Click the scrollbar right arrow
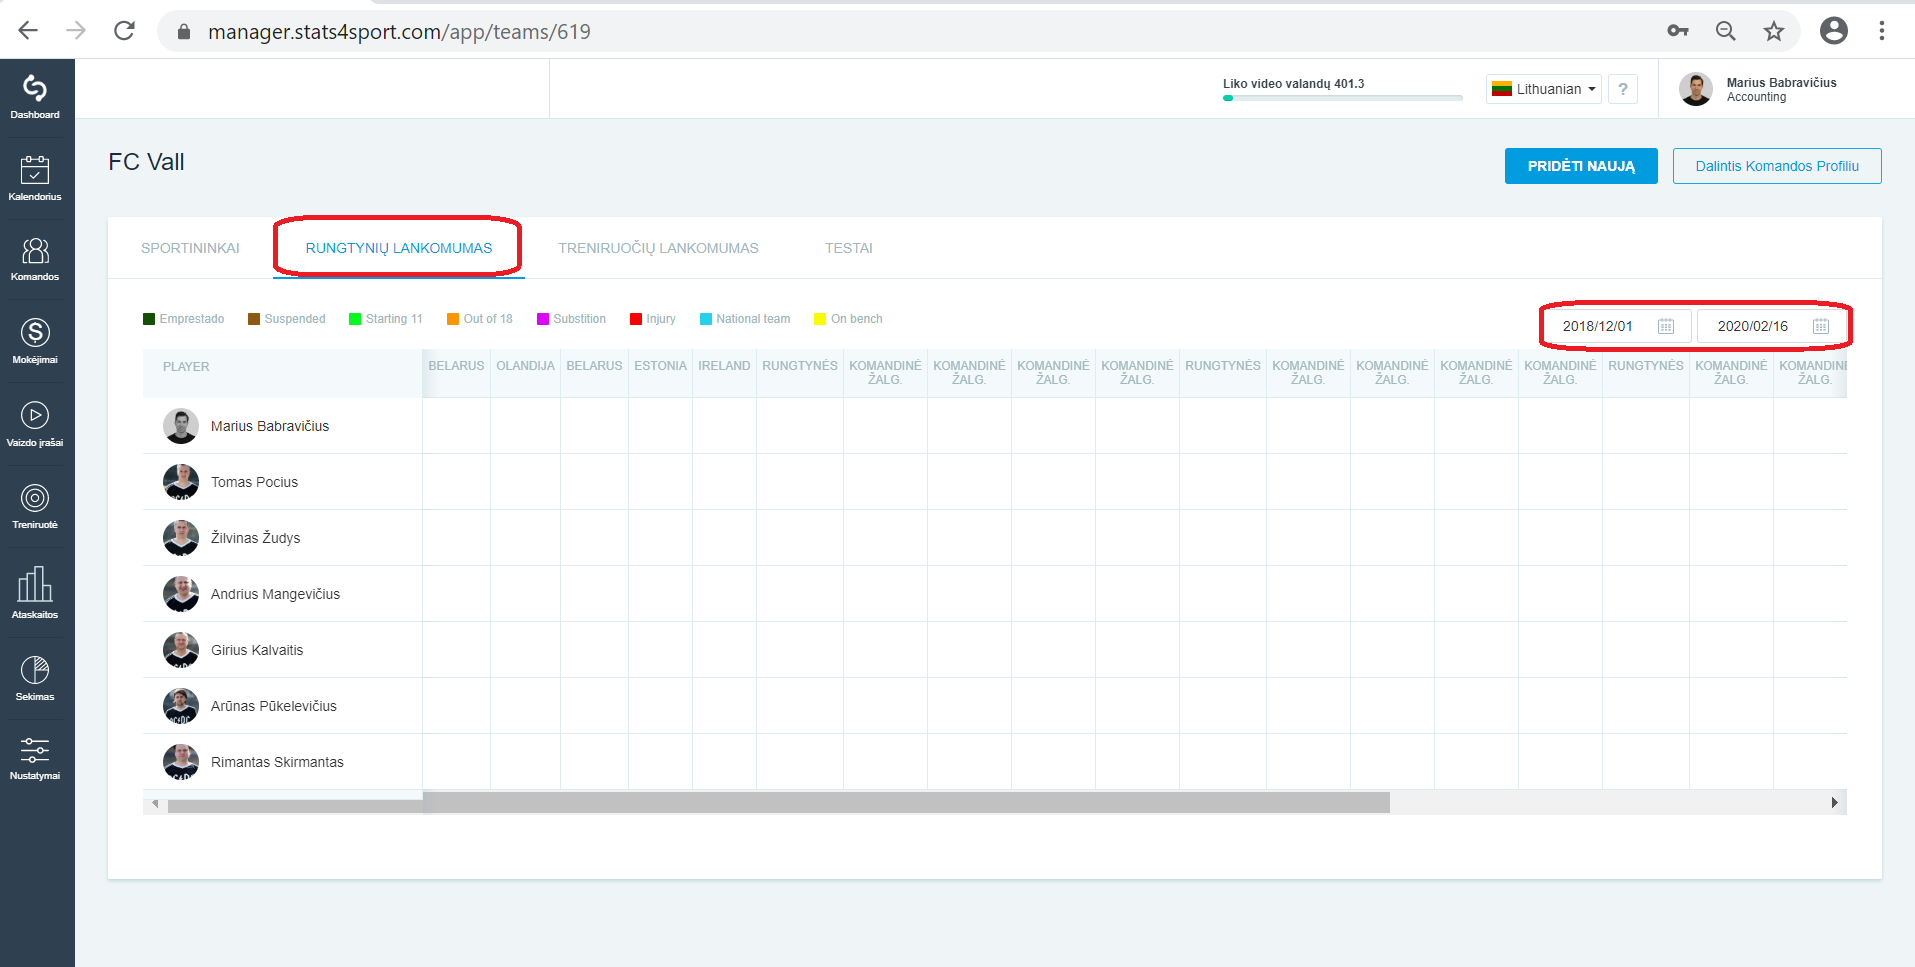The width and height of the screenshot is (1915, 967). coord(1834,803)
